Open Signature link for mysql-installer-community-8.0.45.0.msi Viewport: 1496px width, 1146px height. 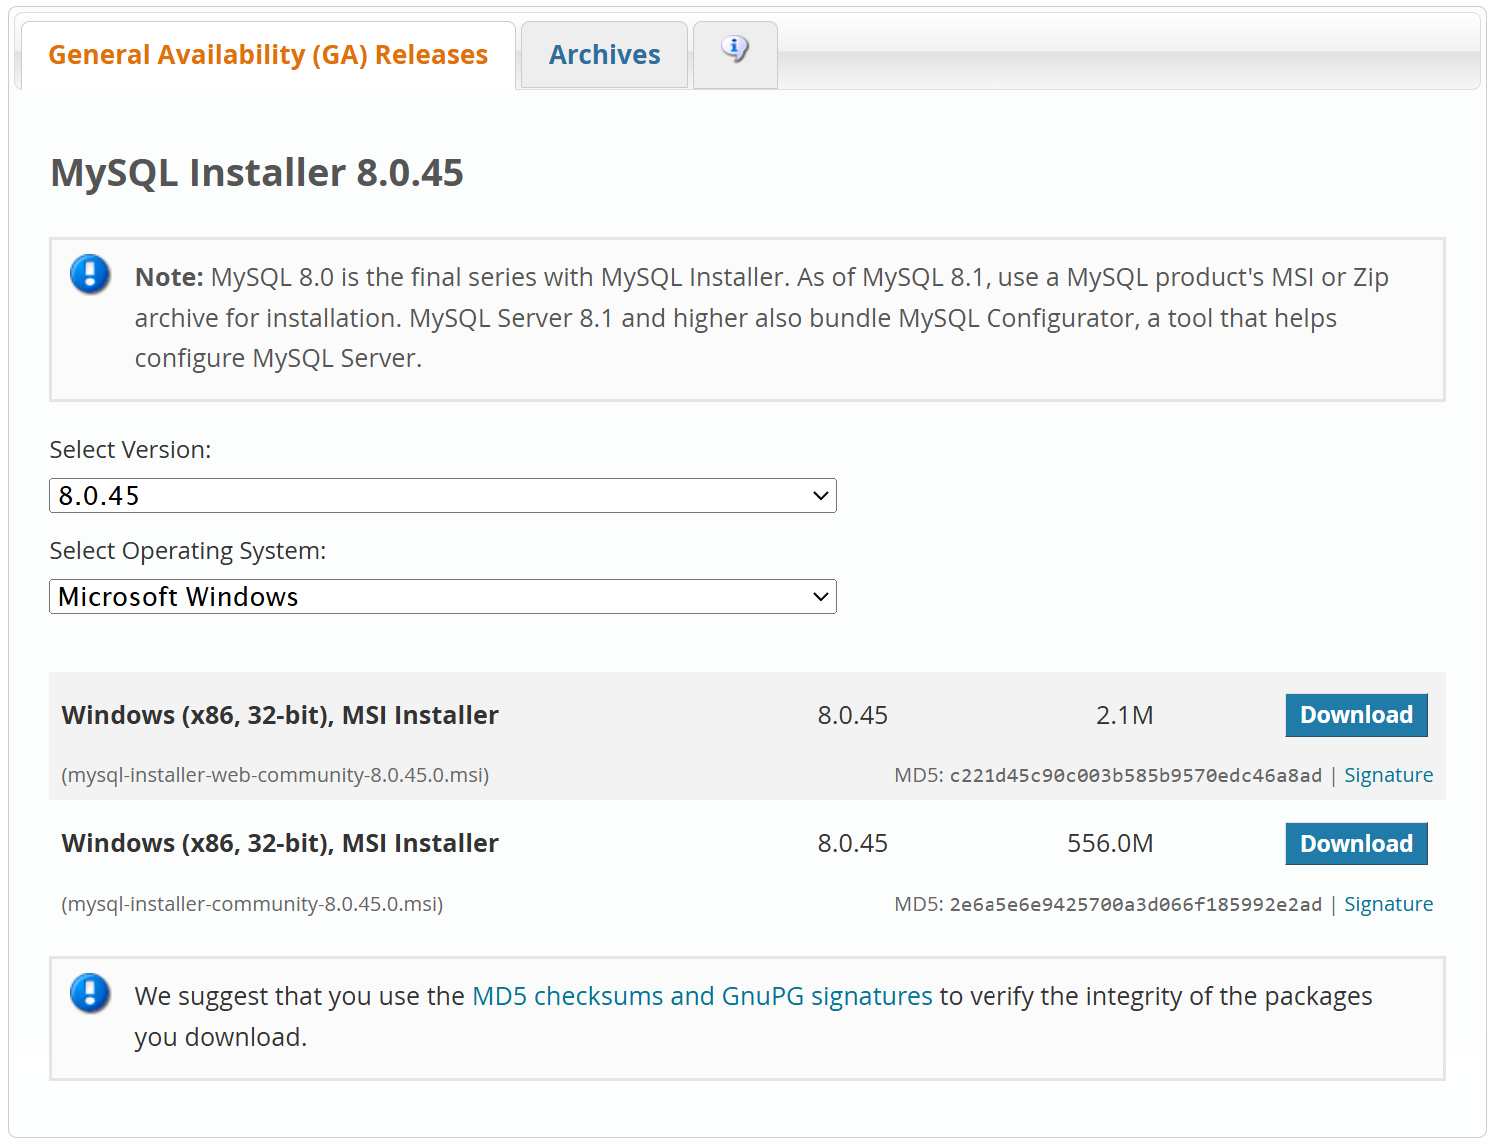pyautogui.click(x=1387, y=904)
